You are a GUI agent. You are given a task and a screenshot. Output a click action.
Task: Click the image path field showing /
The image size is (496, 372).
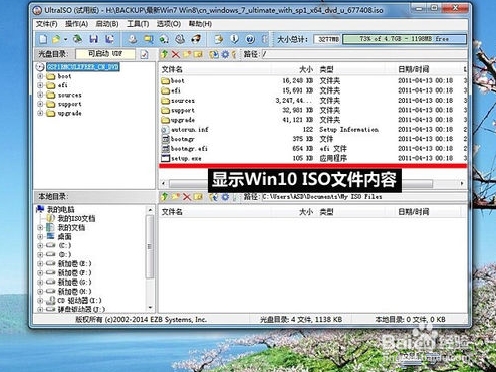coord(364,54)
